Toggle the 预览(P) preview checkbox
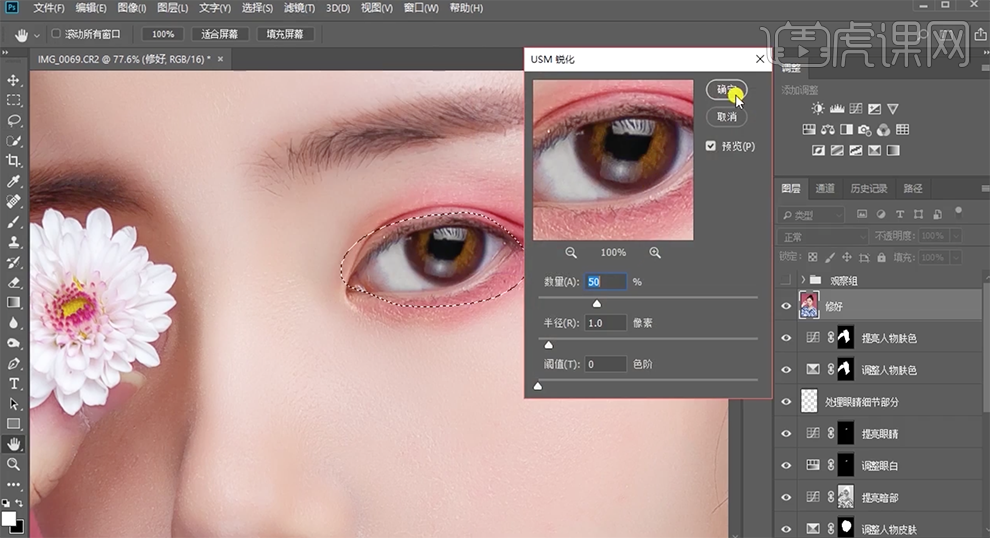 coord(711,146)
